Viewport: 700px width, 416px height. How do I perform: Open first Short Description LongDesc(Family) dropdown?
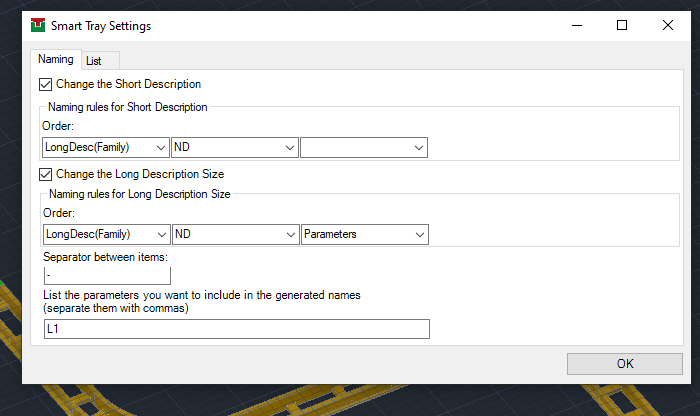[106, 147]
